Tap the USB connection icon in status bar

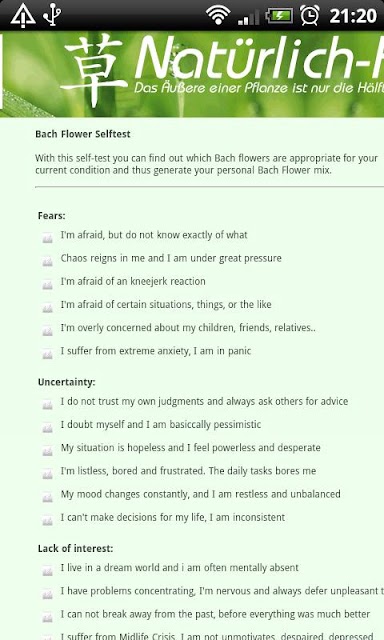(x=52, y=15)
